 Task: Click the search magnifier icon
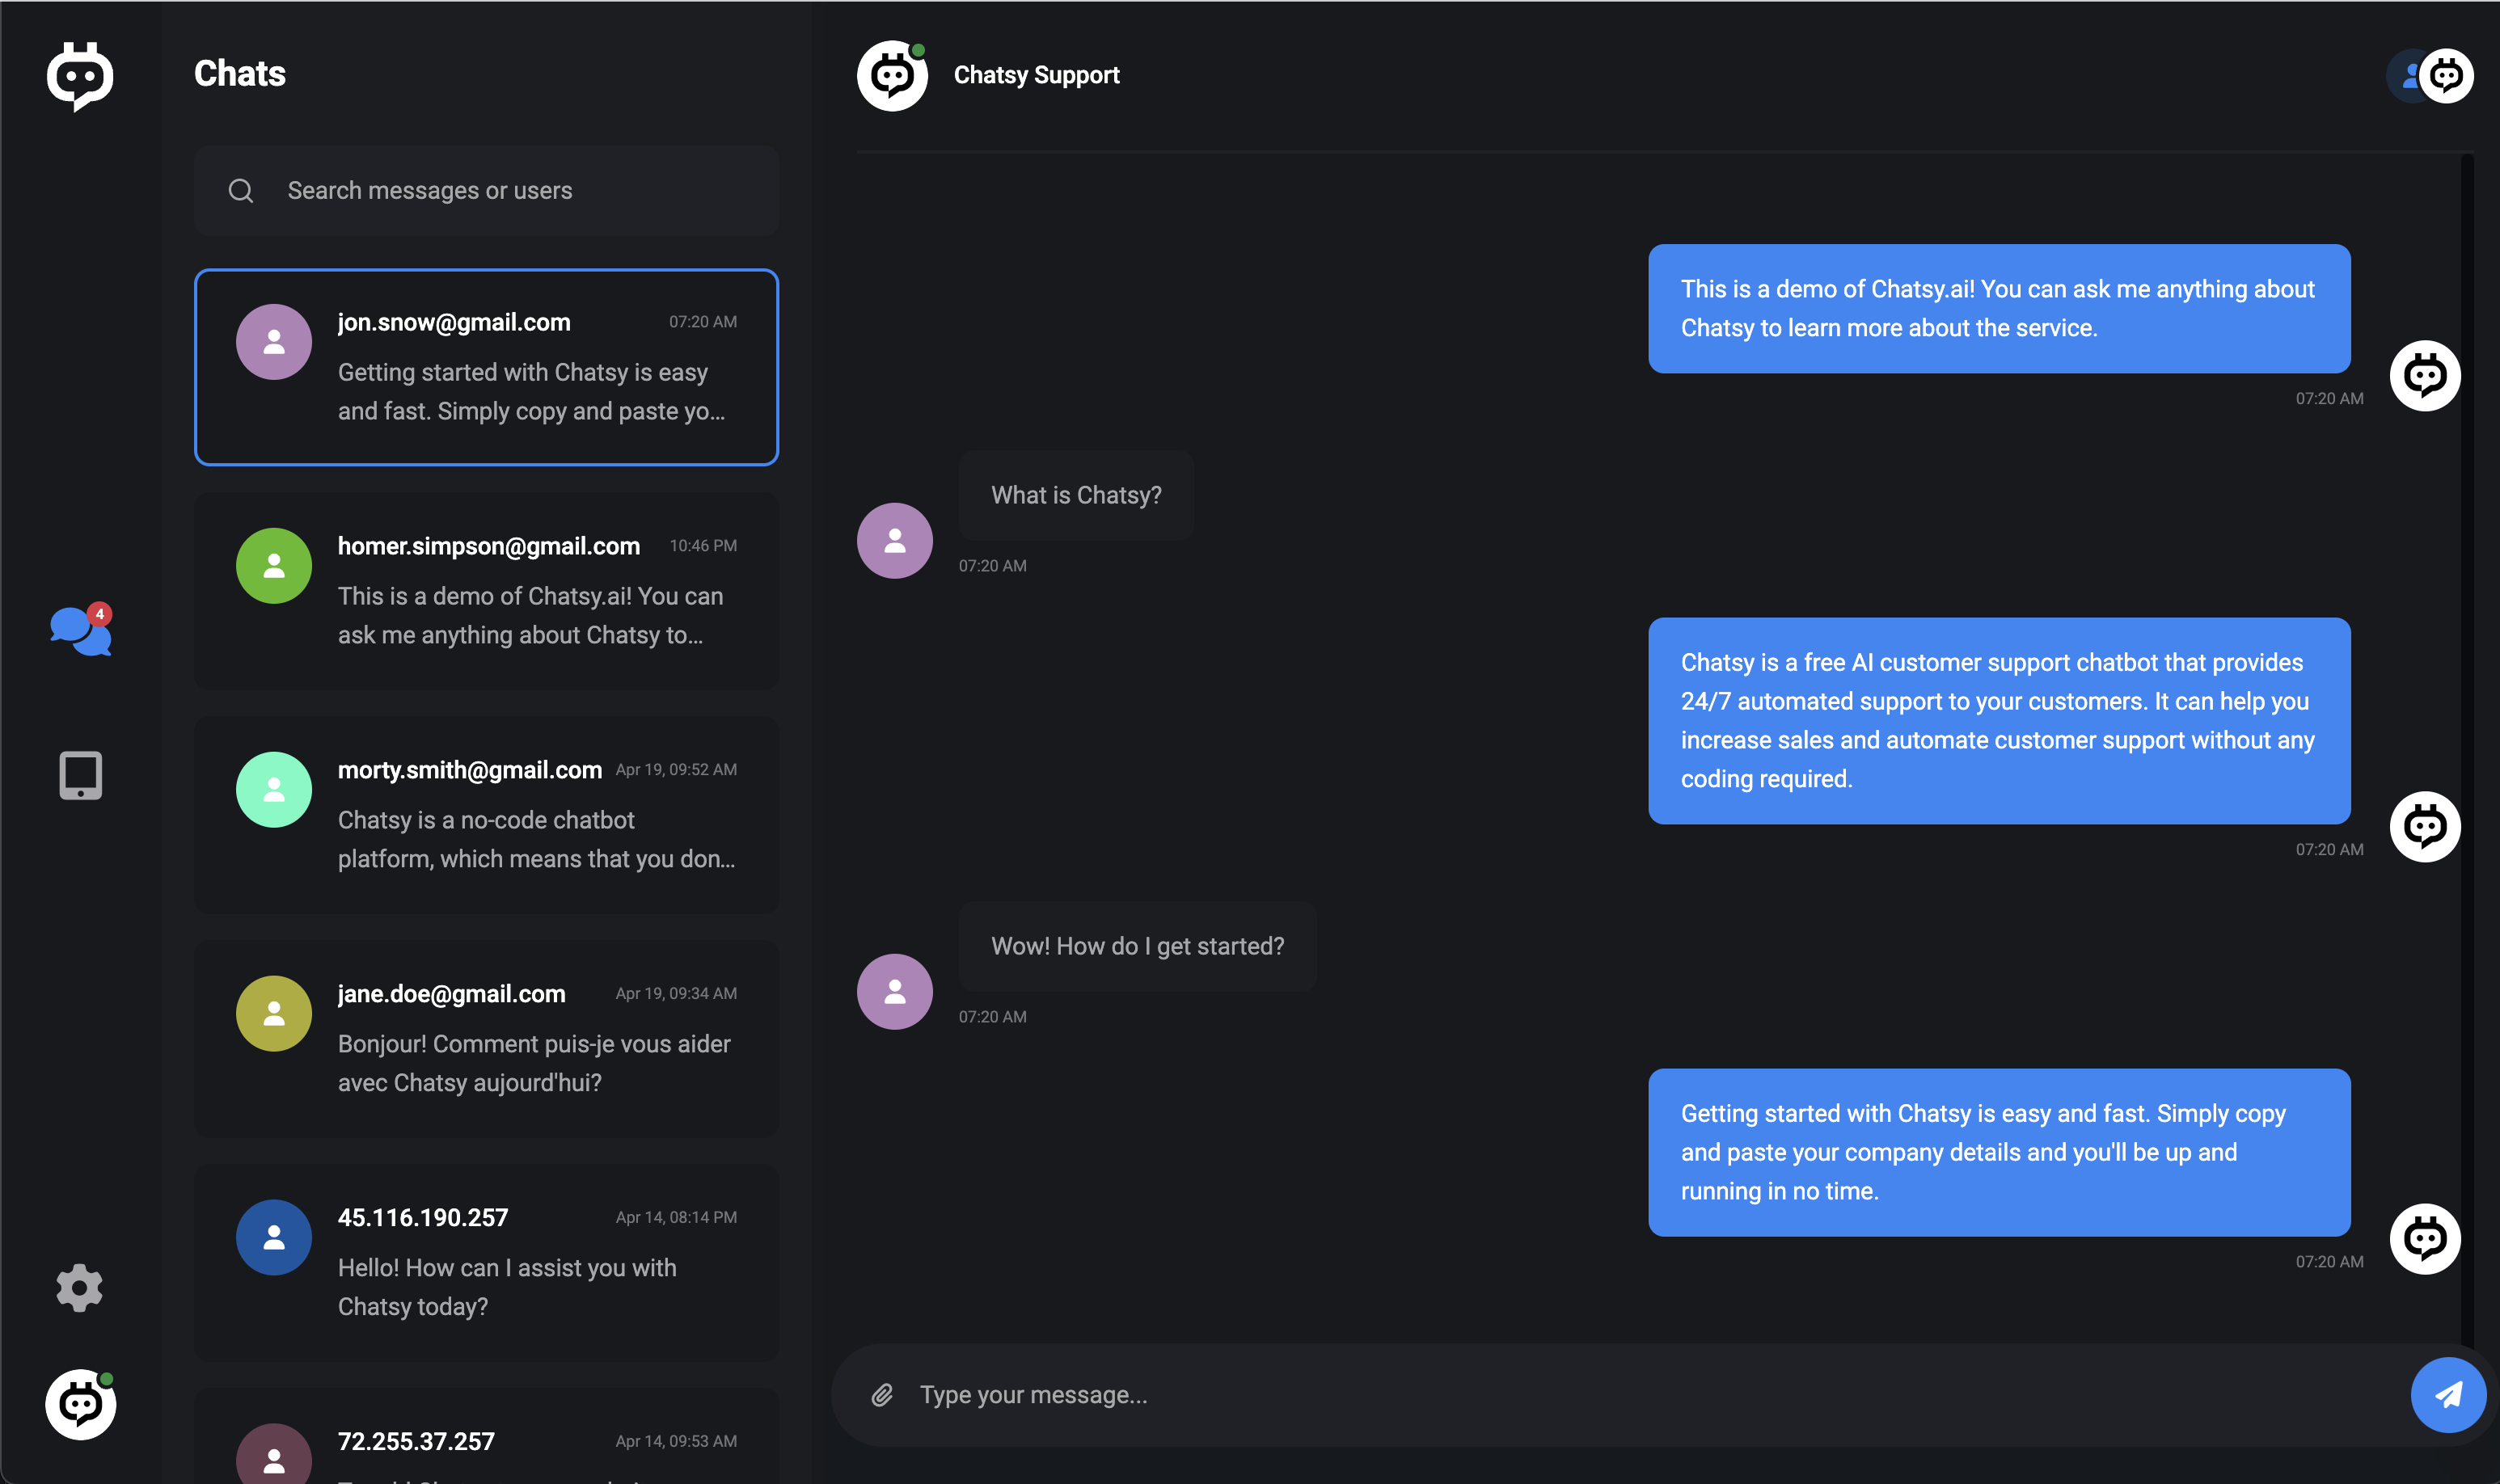(241, 191)
